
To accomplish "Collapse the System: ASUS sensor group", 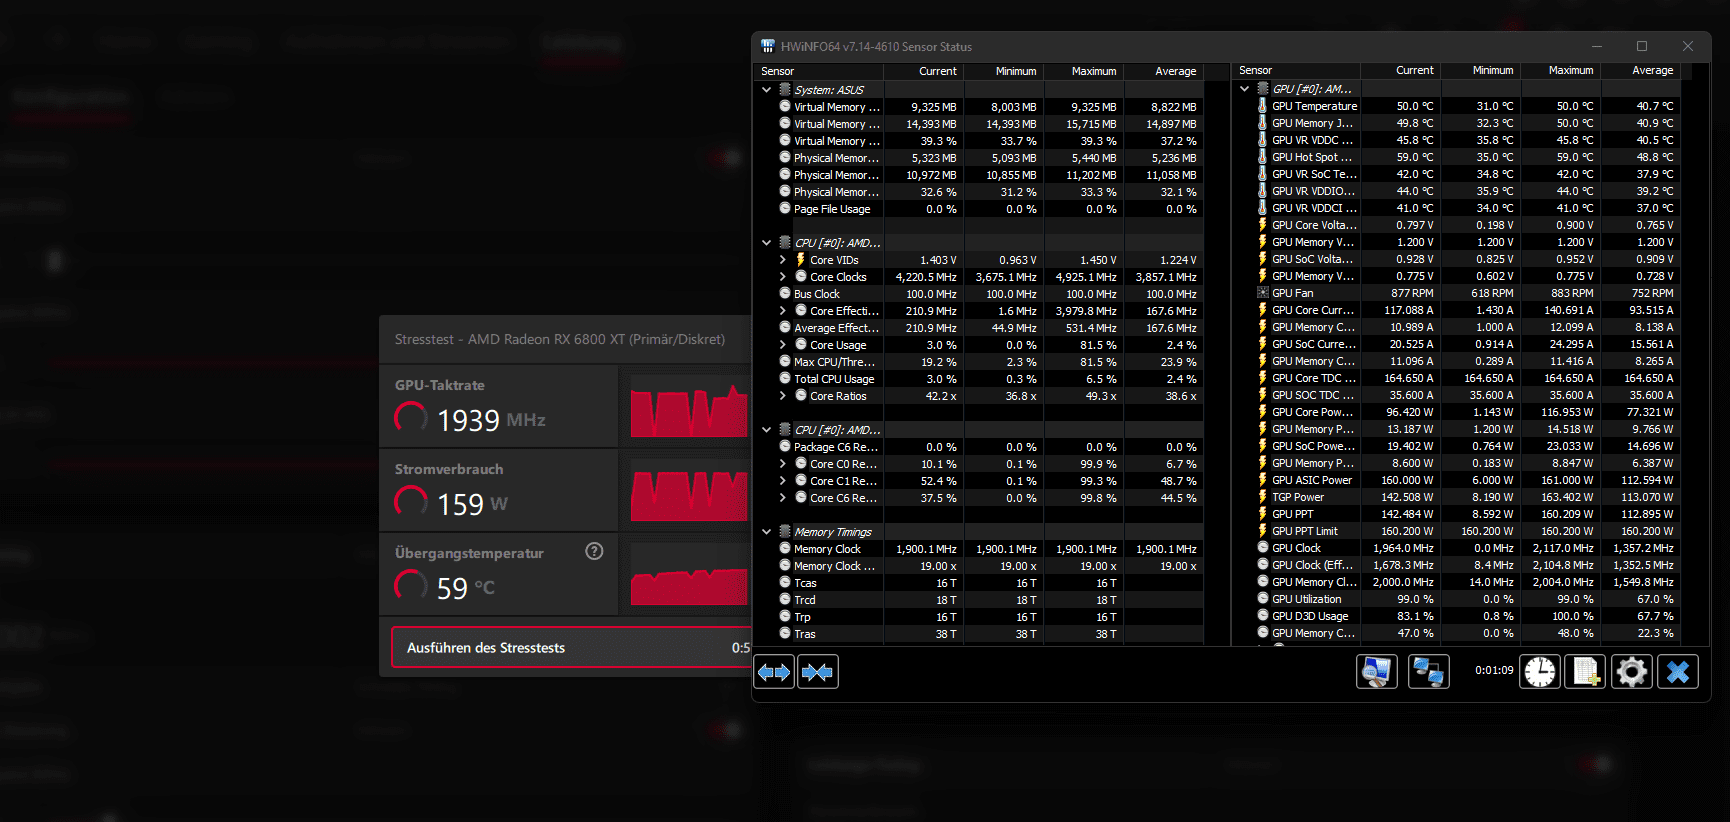I will [x=767, y=90].
